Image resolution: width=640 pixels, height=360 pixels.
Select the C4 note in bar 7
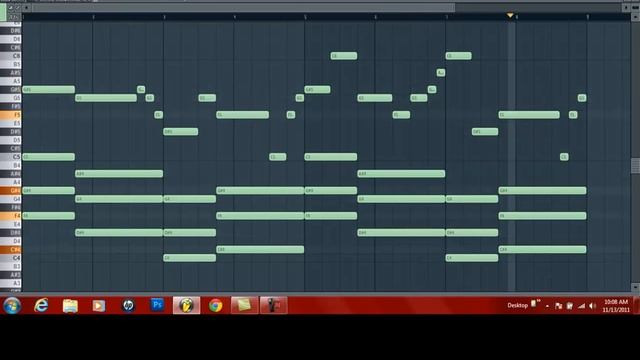point(472,258)
